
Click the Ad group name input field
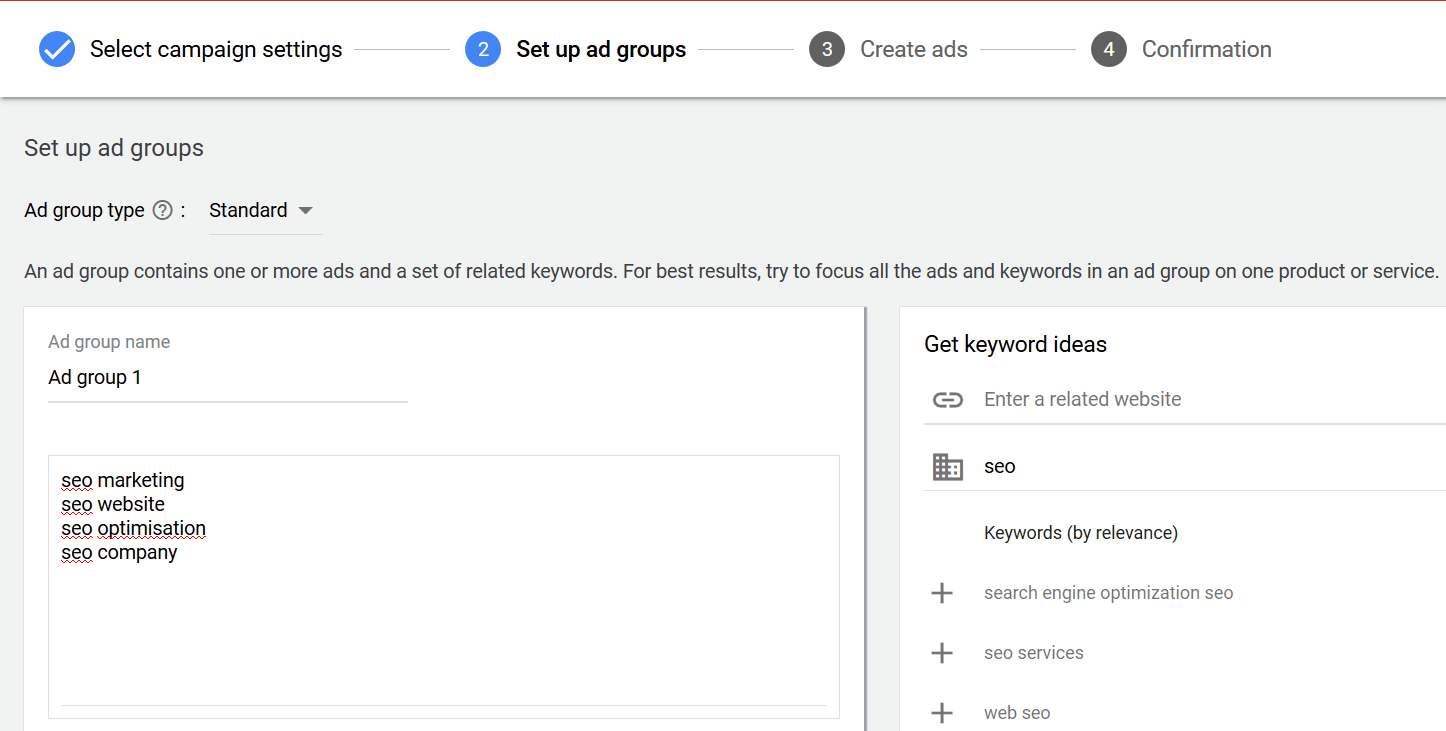tap(227, 377)
